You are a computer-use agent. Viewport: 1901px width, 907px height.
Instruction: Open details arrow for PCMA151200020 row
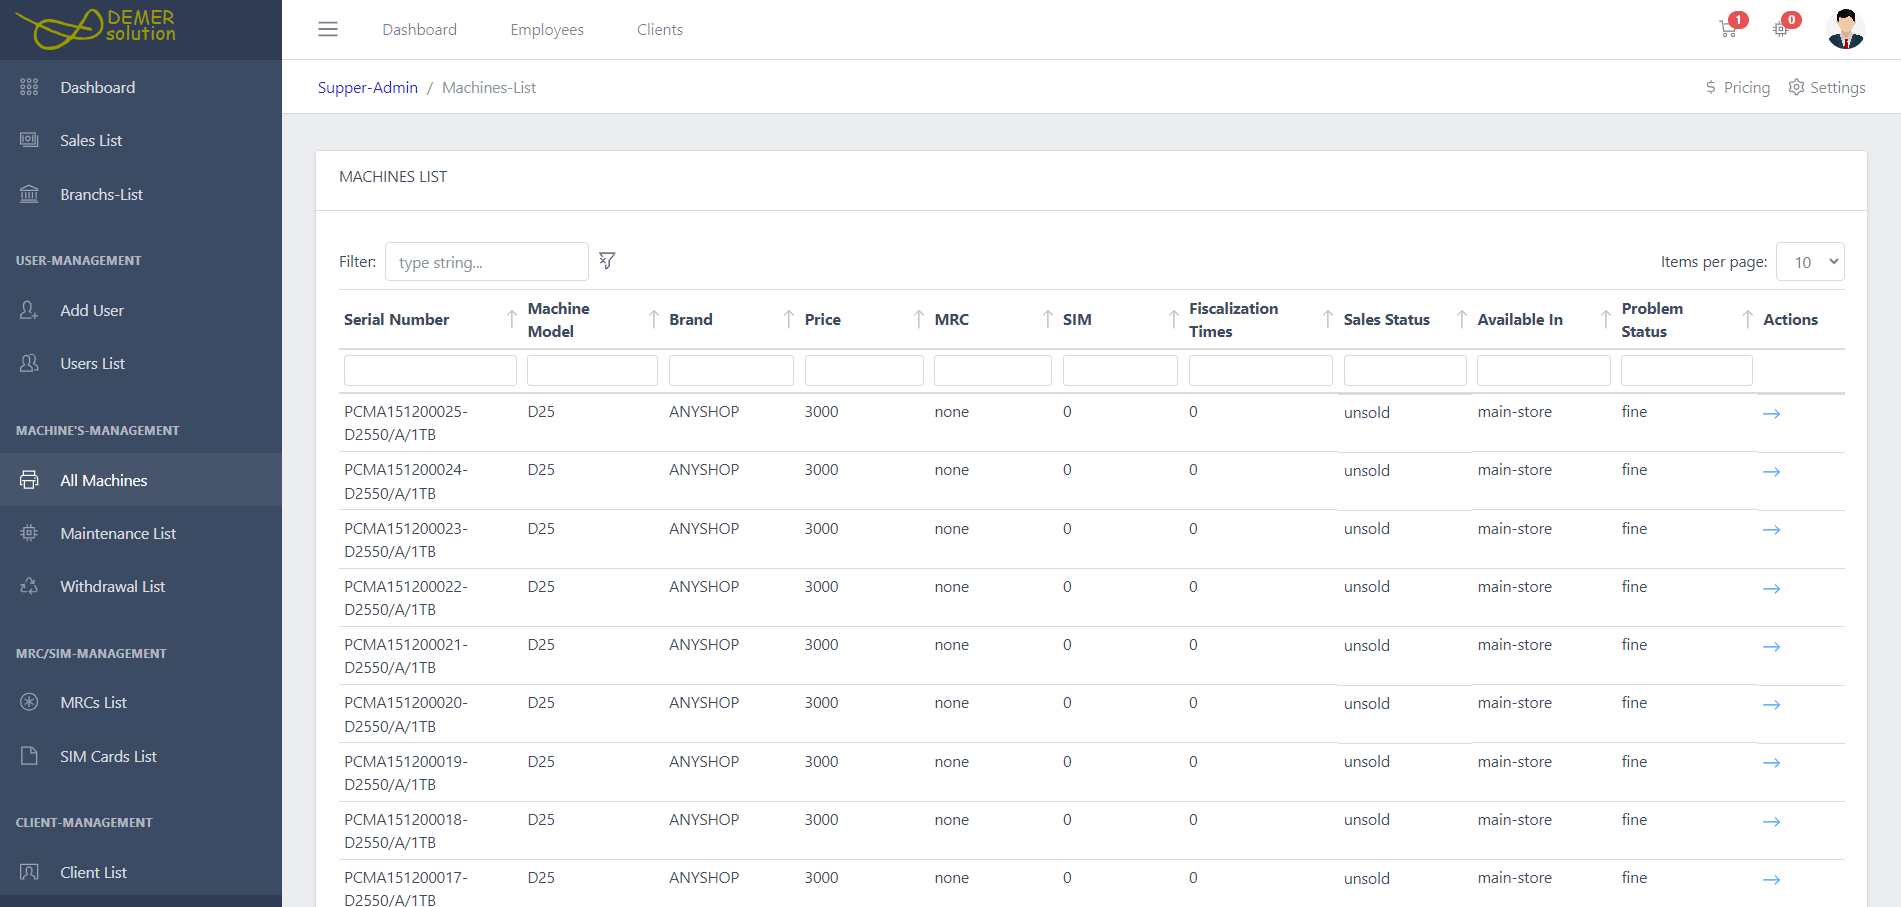[x=1771, y=704]
